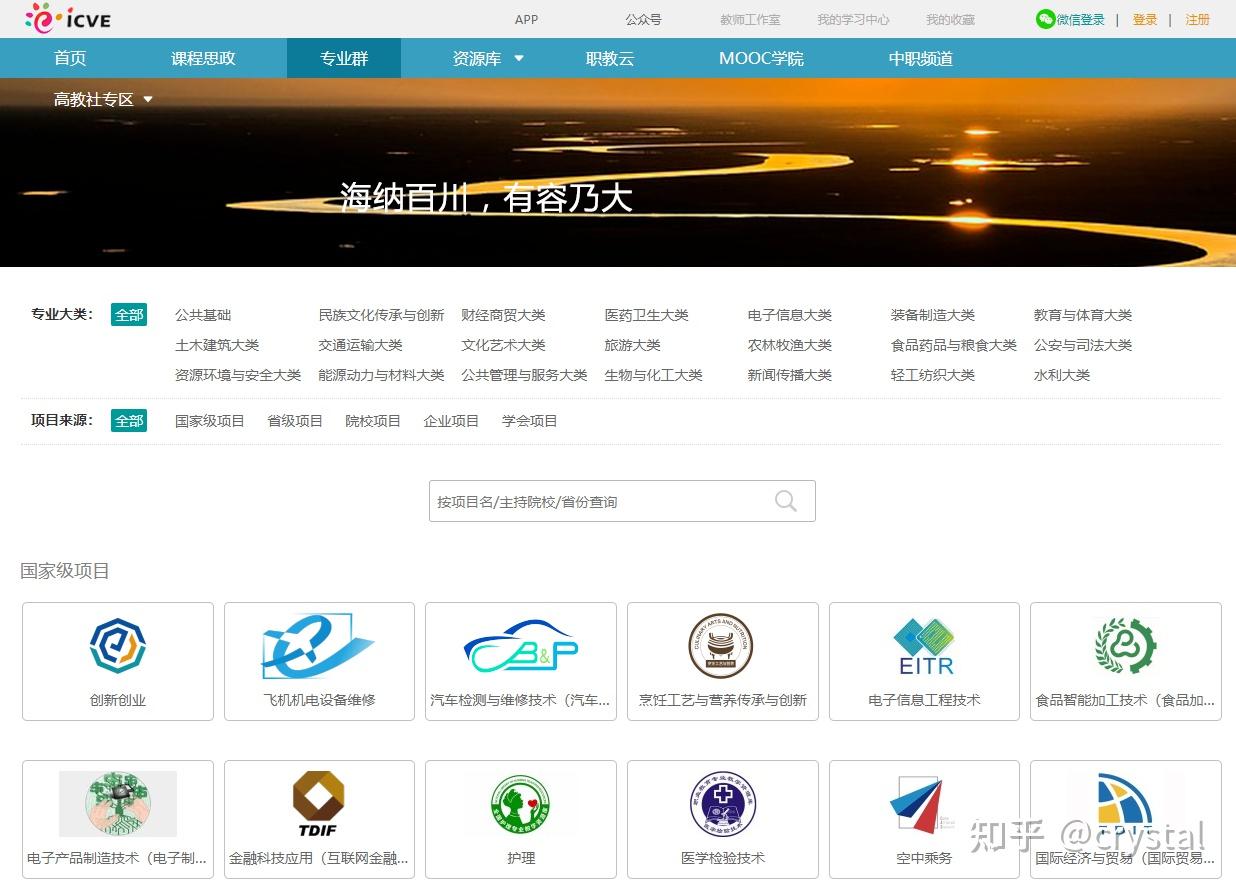The image size is (1236, 890).
Task: Open 我的收藏 favorites page
Action: coord(948,19)
